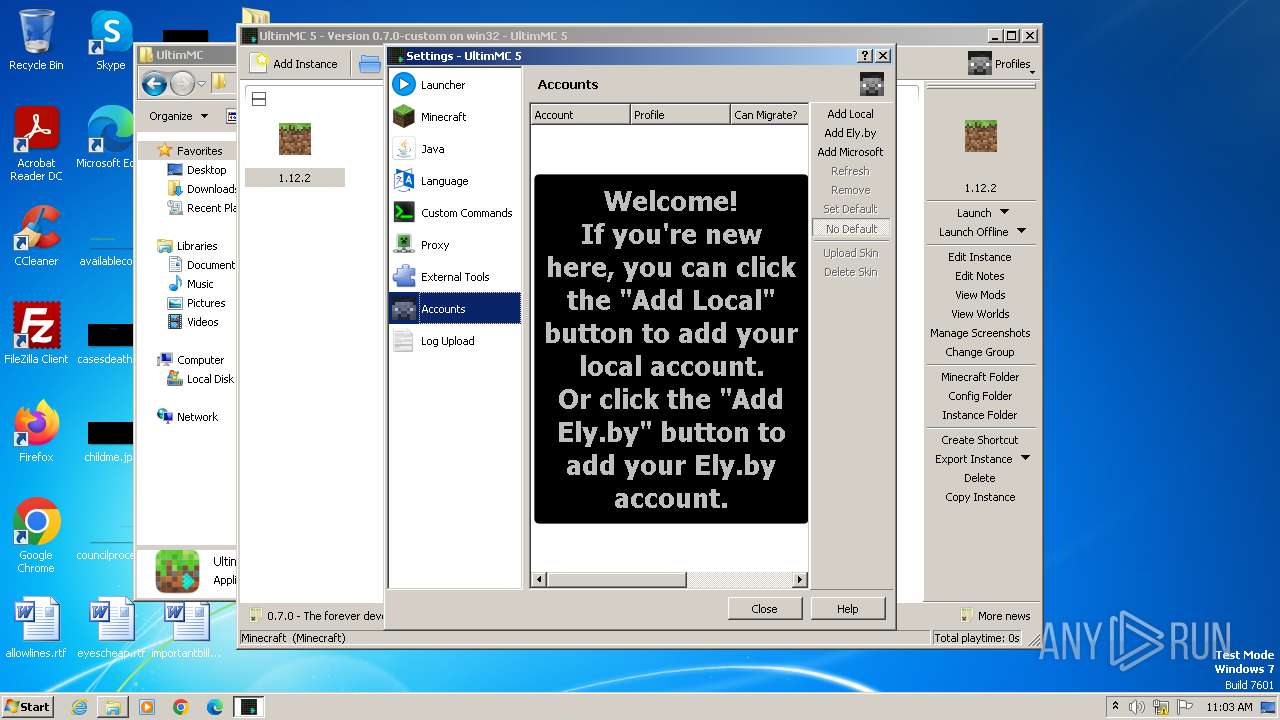The width and height of the screenshot is (1280, 720).
Task: Click More news in the status bar
Action: click(x=995, y=616)
